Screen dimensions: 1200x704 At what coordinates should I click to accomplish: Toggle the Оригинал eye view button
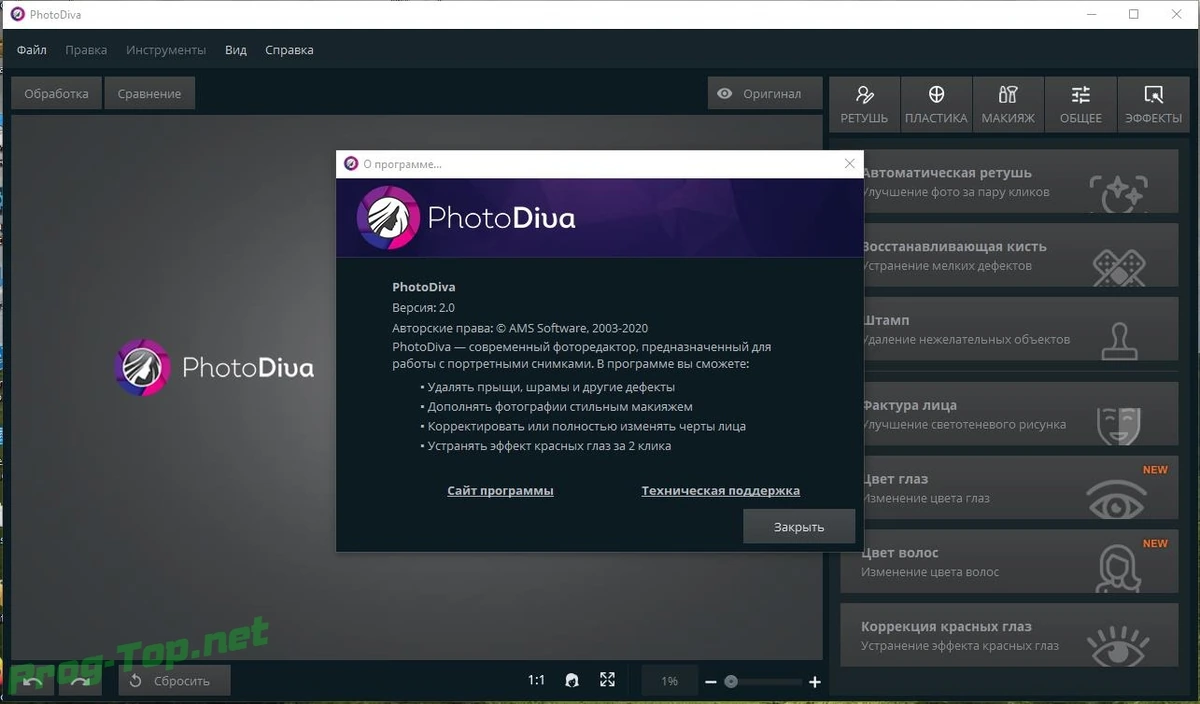765,93
